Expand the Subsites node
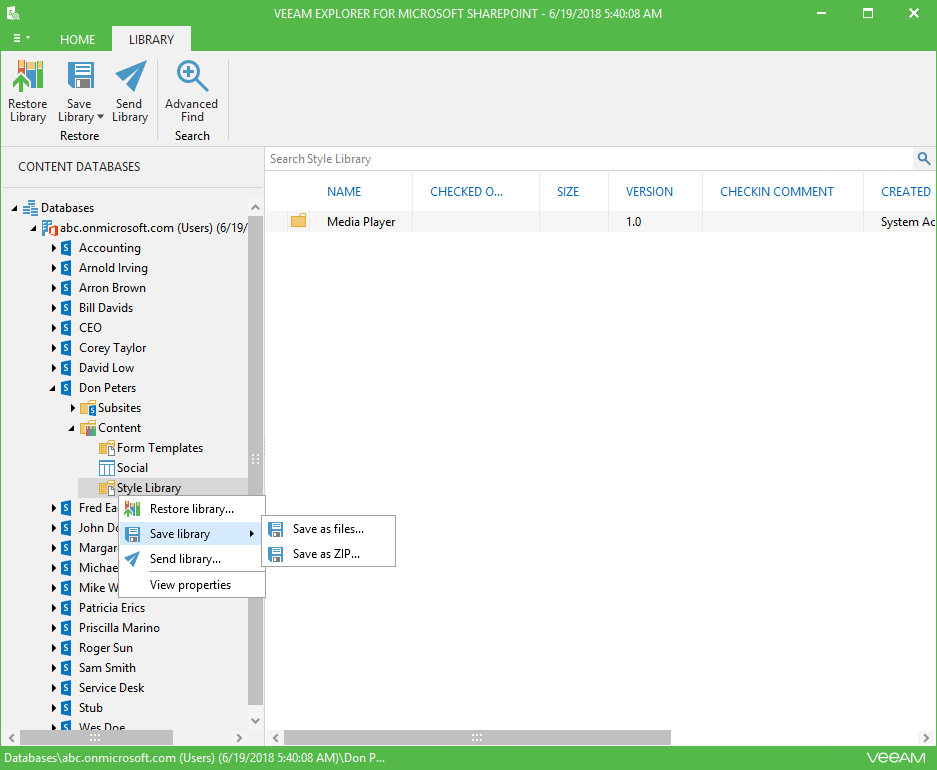Image resolution: width=937 pixels, height=770 pixels. (72, 408)
